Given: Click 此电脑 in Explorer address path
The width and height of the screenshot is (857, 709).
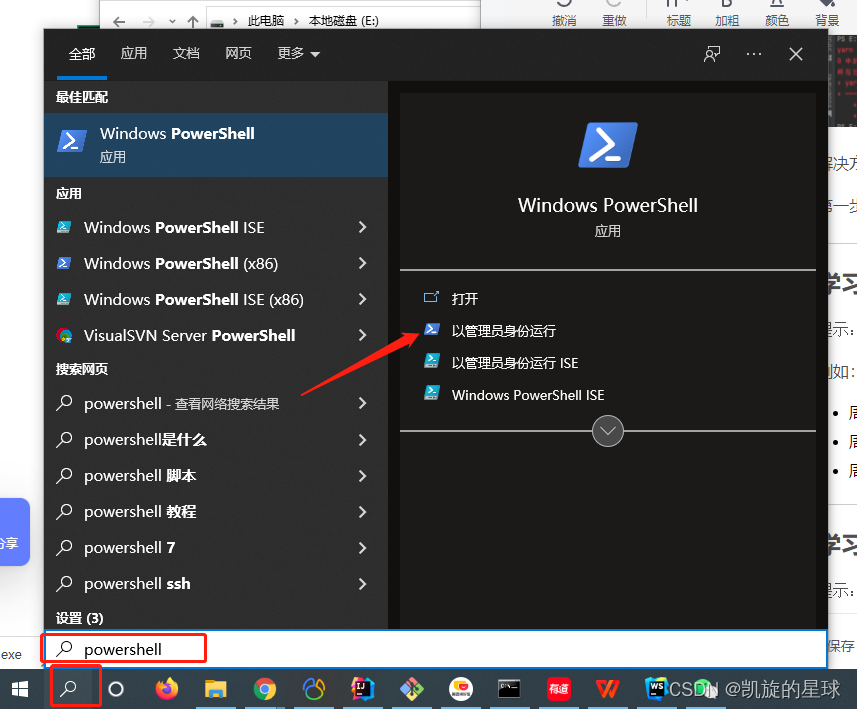Looking at the screenshot, I should (266, 21).
